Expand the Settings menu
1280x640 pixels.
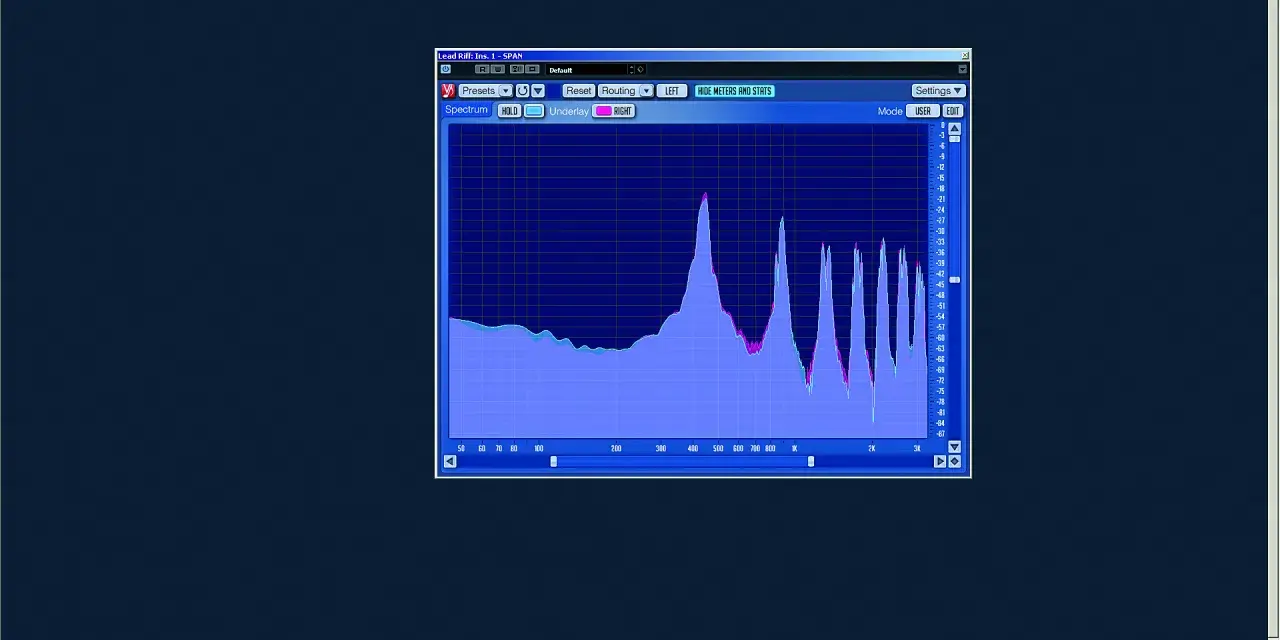(x=937, y=91)
